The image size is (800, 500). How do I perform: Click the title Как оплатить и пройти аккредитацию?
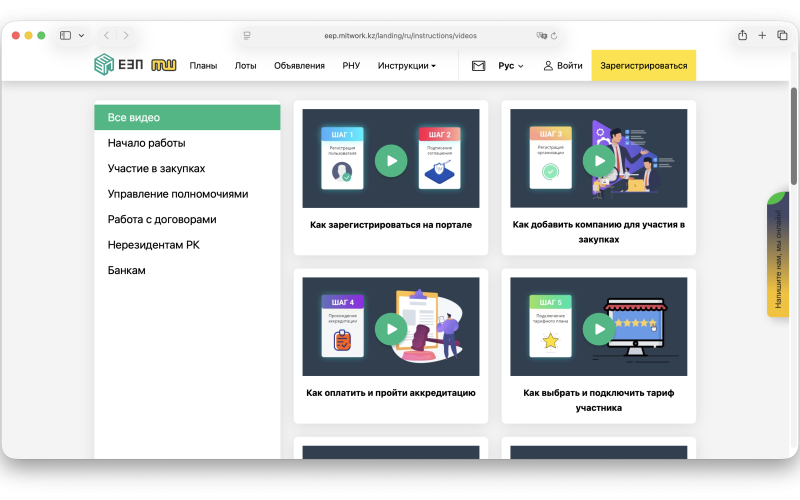(x=391, y=393)
